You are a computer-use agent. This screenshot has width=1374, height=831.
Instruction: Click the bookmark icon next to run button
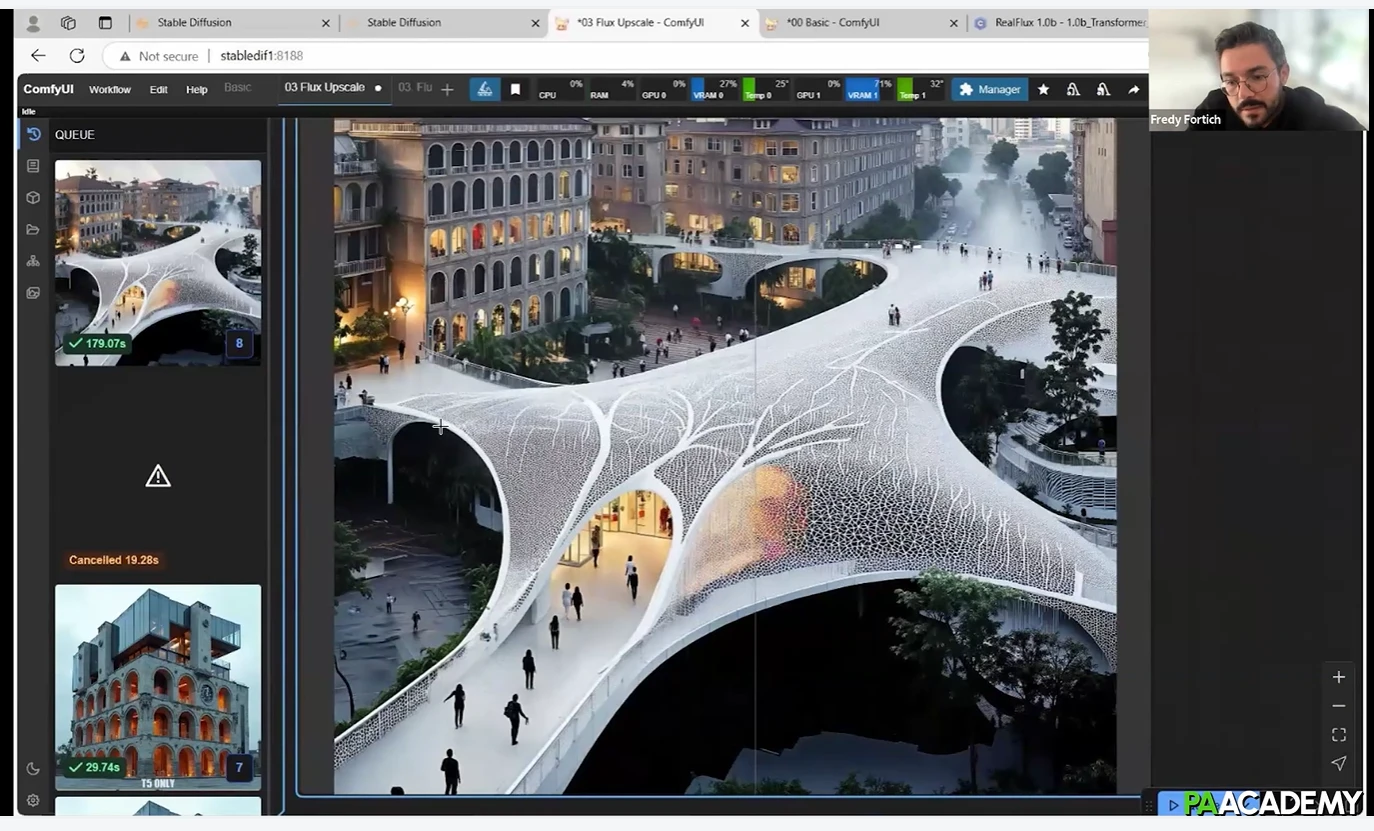pos(515,89)
